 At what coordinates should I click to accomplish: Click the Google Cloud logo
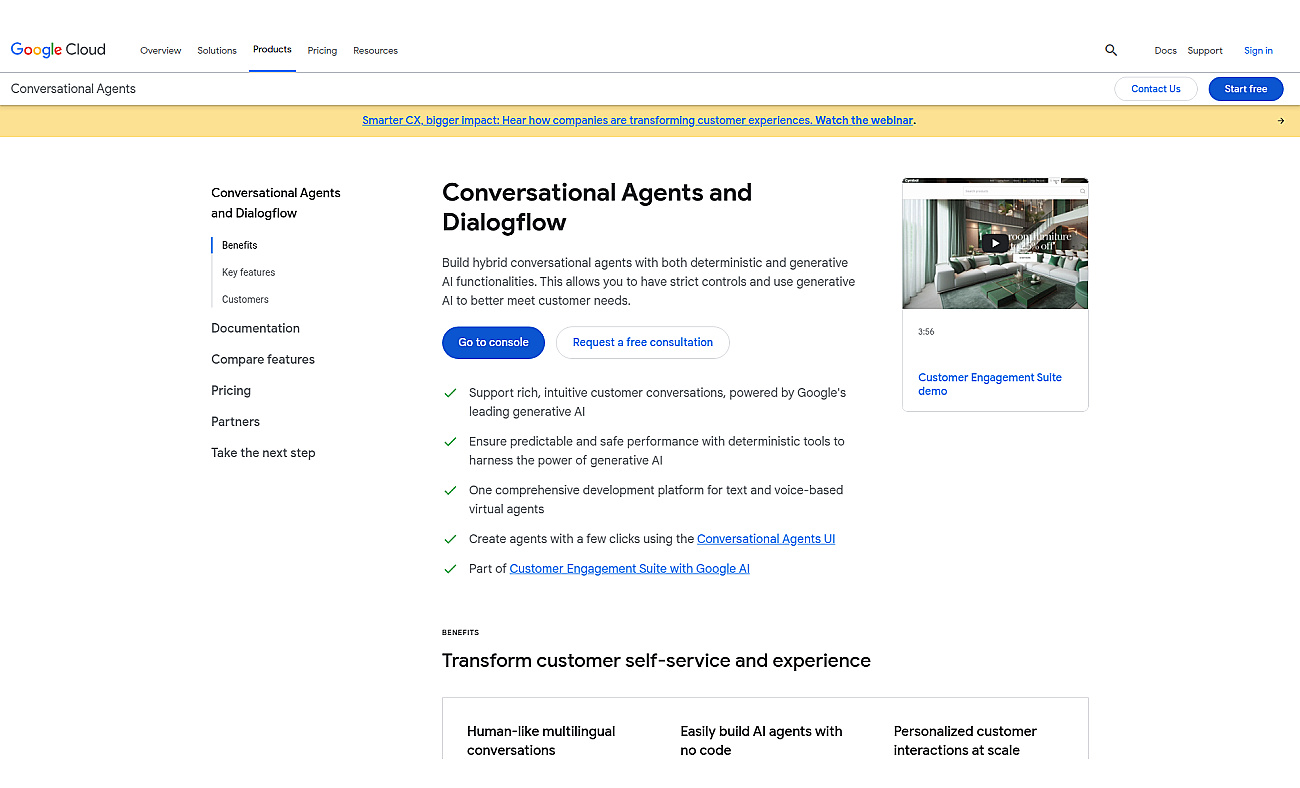coord(58,50)
